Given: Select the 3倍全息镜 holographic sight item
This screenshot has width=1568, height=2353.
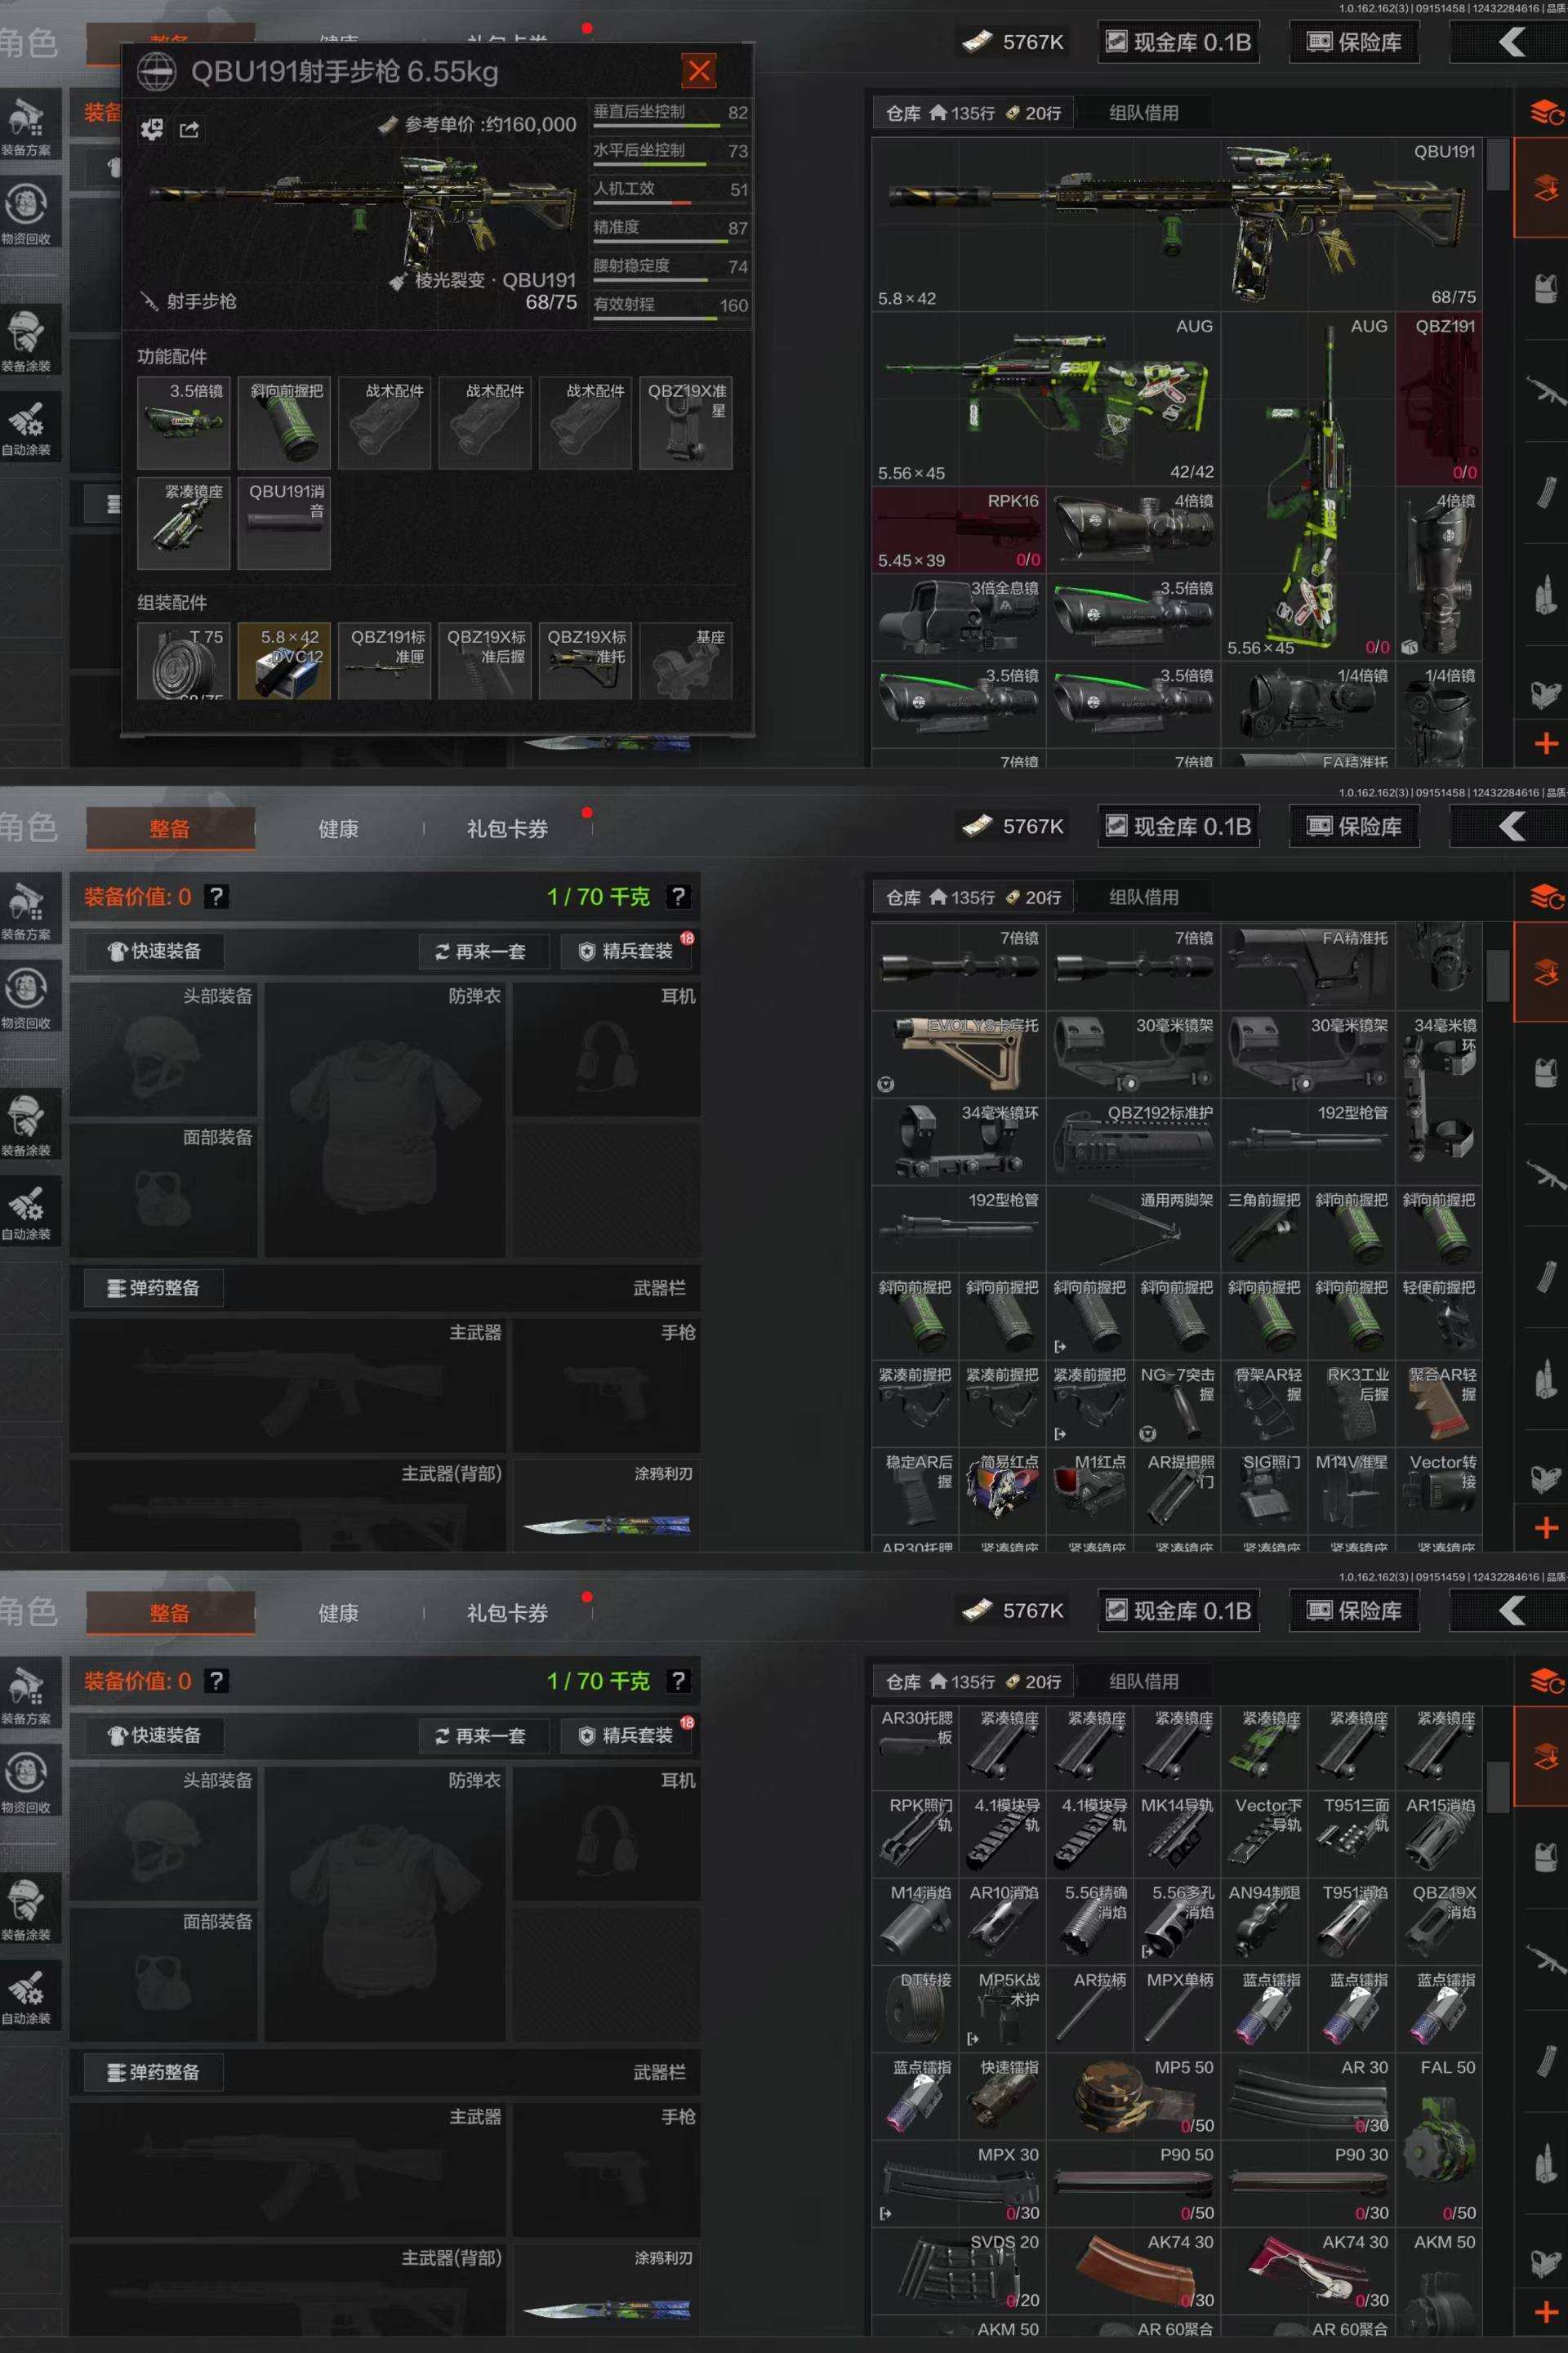Looking at the screenshot, I should point(958,617).
